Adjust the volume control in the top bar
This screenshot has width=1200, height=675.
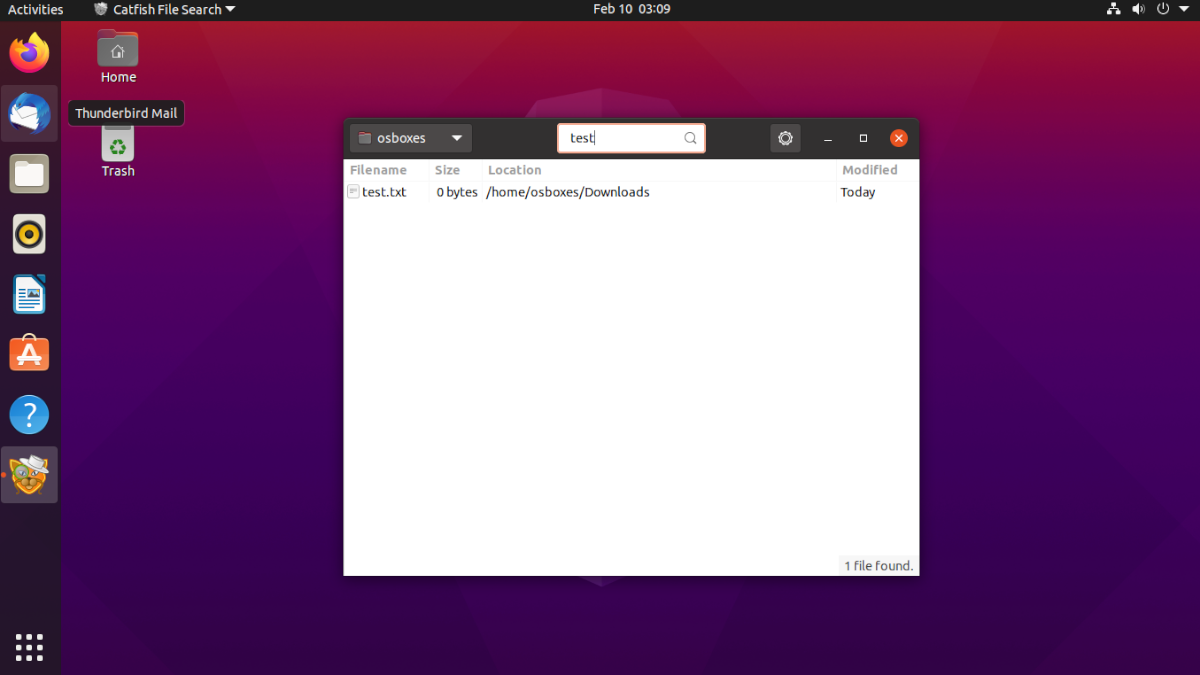coord(1140,9)
